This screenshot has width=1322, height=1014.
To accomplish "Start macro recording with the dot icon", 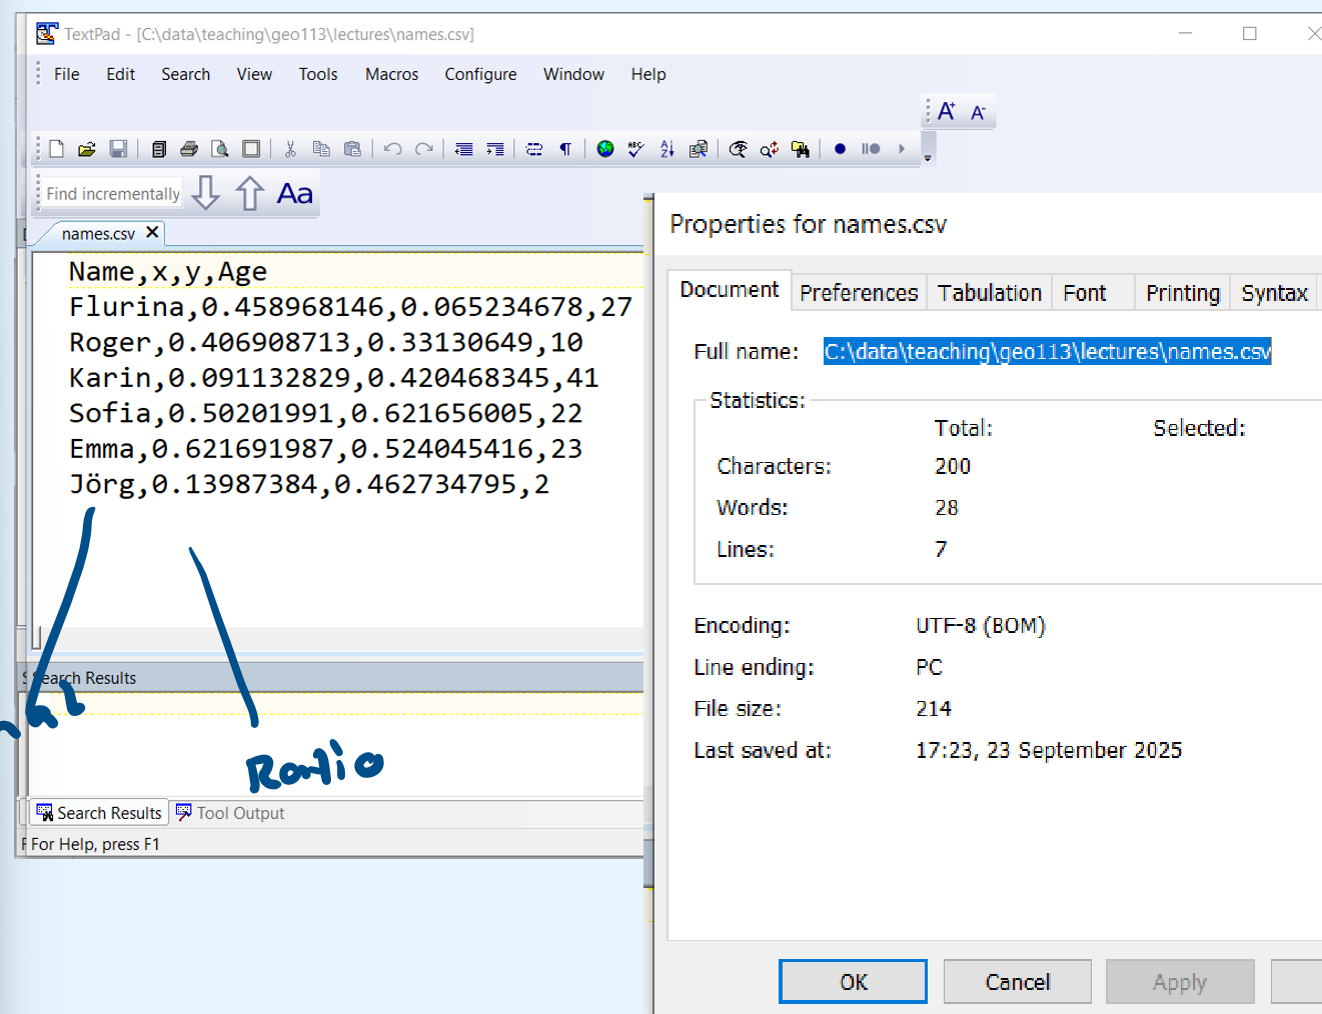I will 840,149.
